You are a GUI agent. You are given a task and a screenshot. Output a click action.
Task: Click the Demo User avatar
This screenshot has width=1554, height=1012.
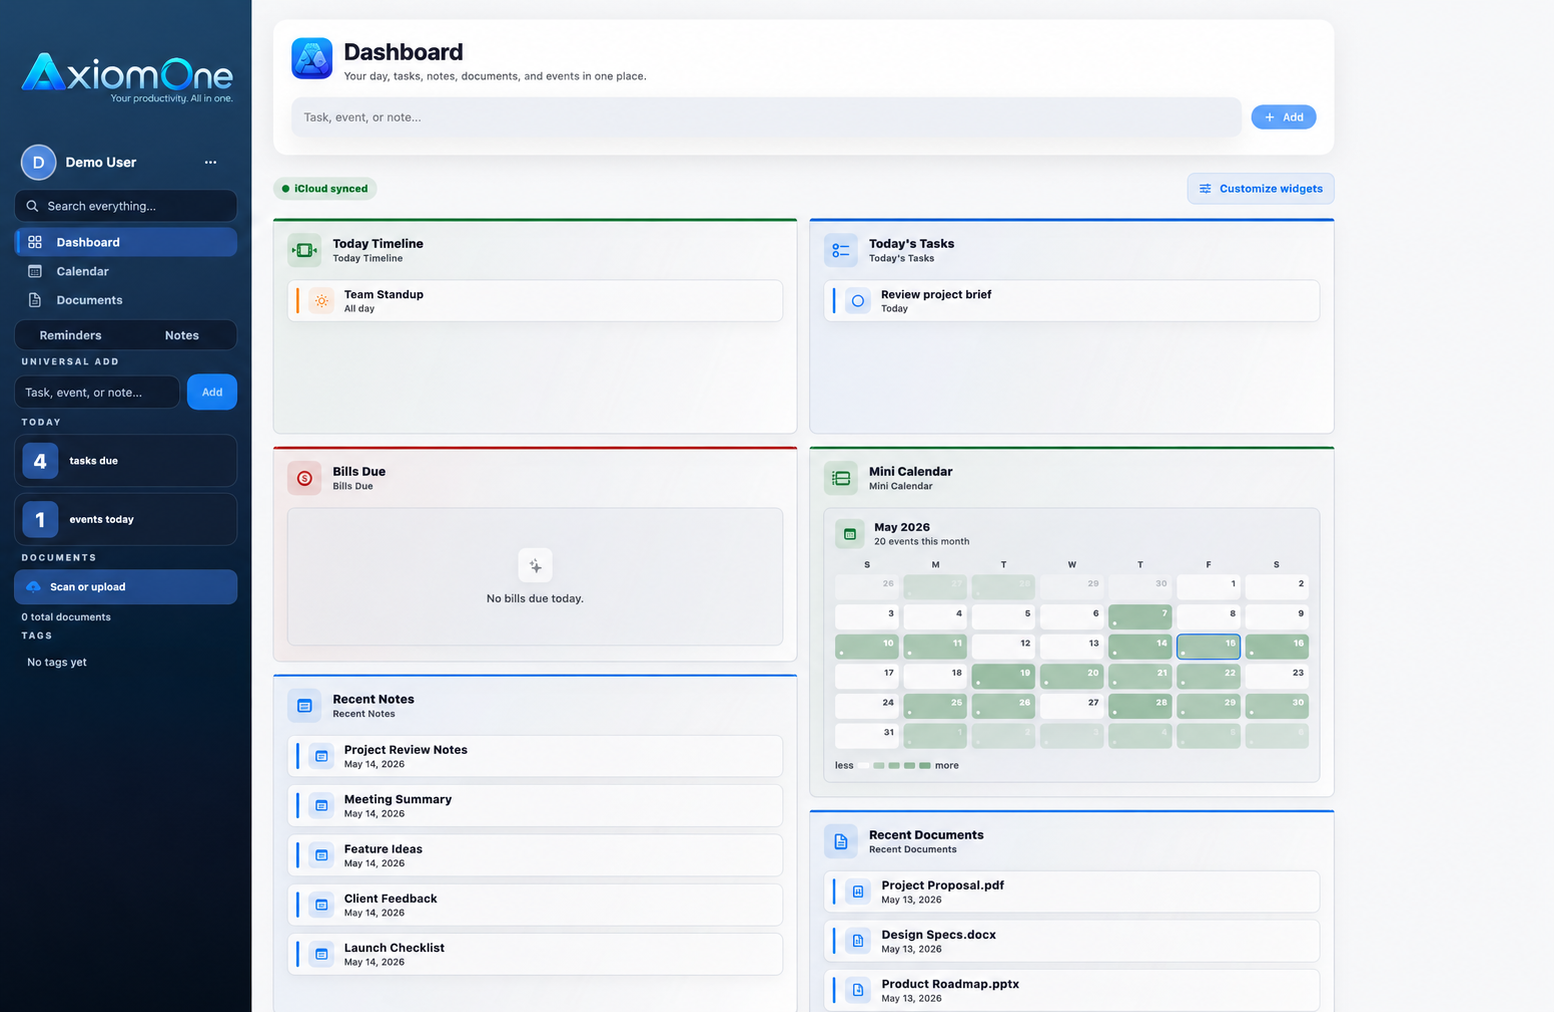[39, 162]
